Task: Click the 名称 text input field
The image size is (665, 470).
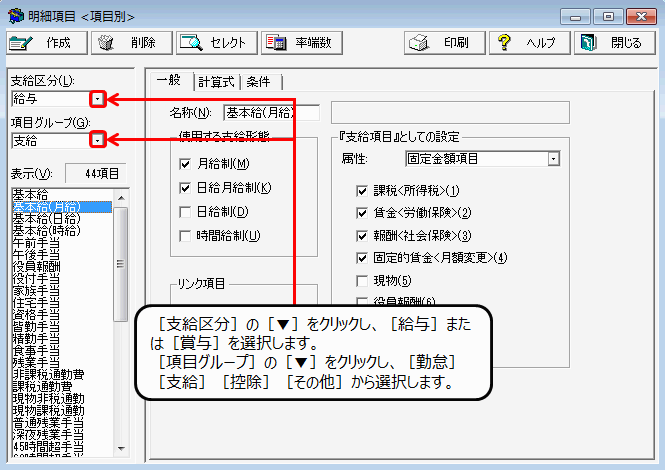Action: pos(270,112)
